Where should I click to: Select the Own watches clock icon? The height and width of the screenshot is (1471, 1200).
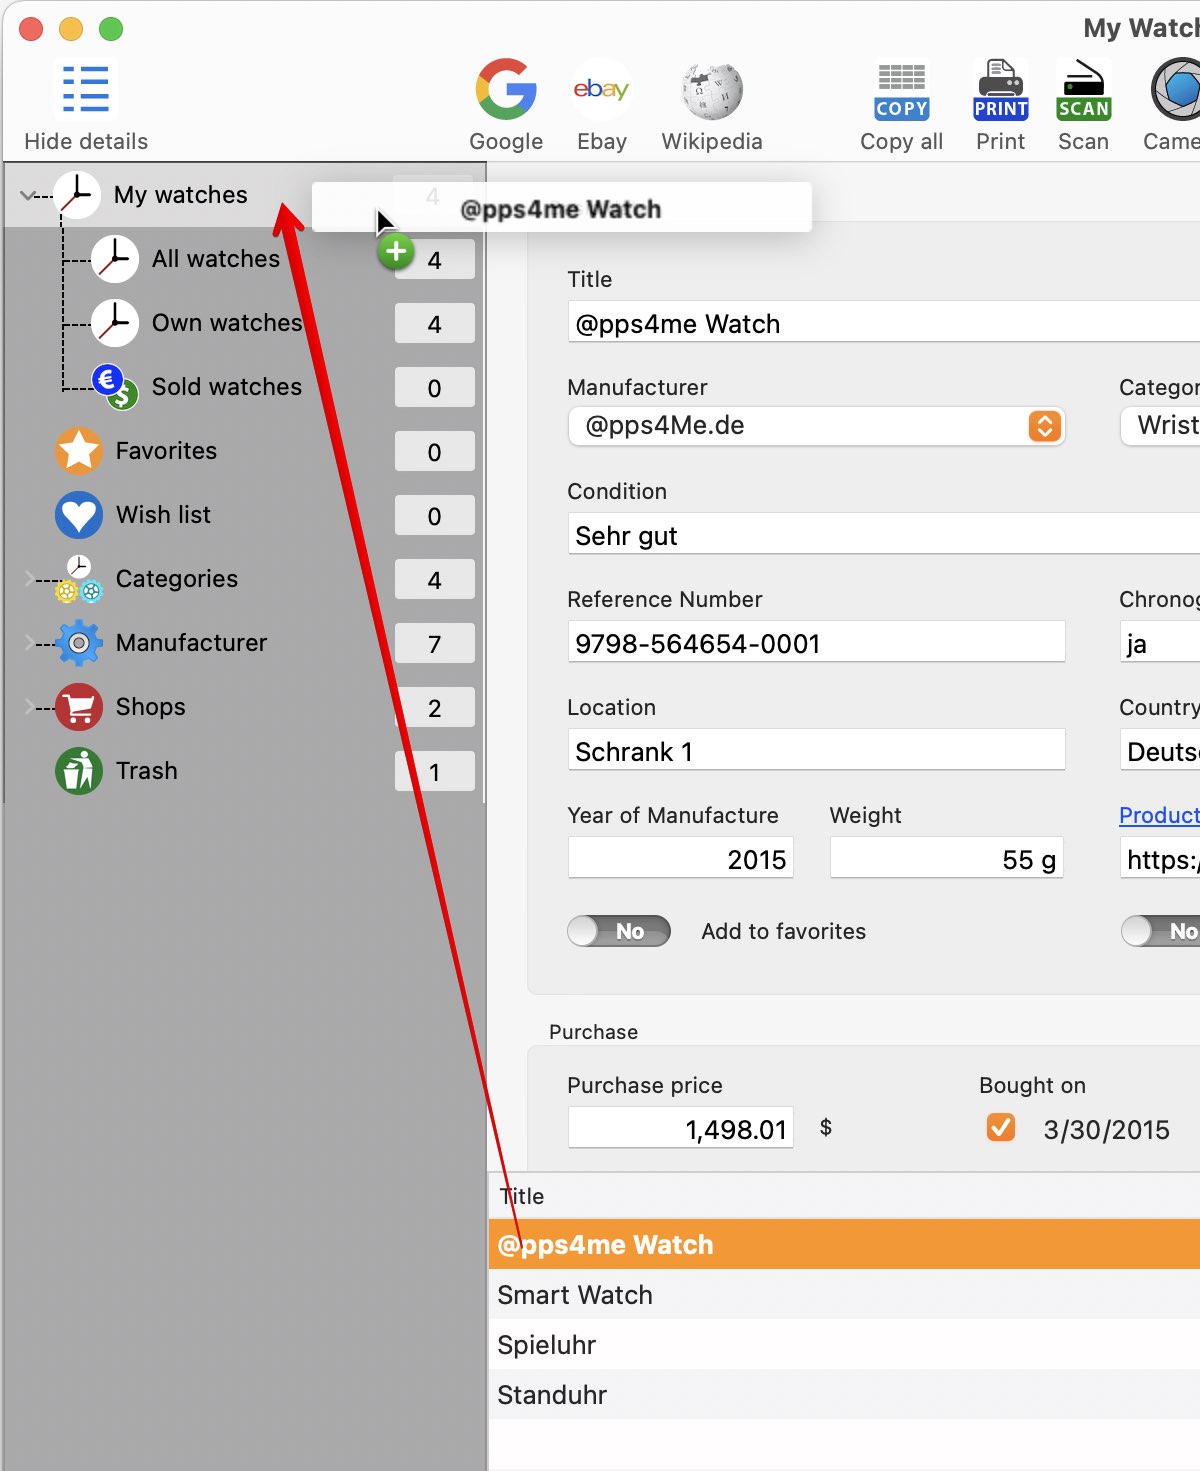coord(115,323)
